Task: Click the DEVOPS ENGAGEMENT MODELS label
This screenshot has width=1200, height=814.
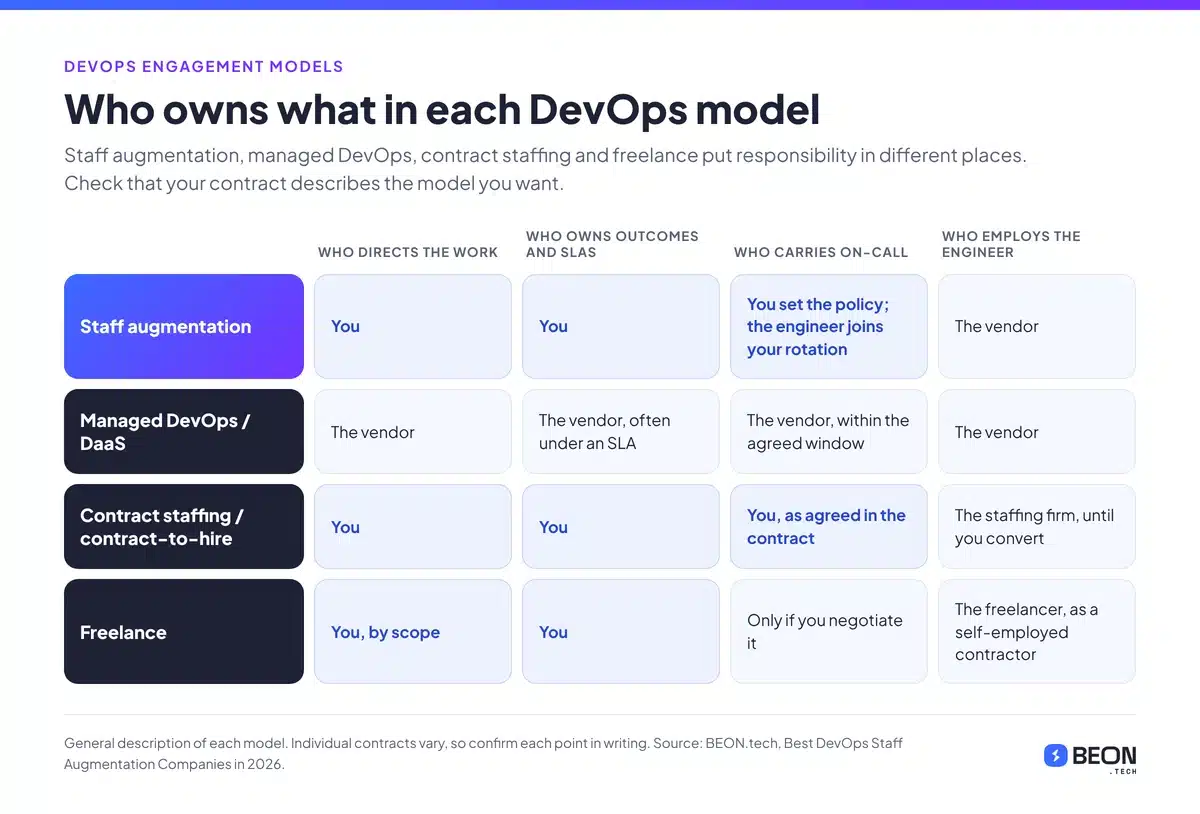Action: 204,67
